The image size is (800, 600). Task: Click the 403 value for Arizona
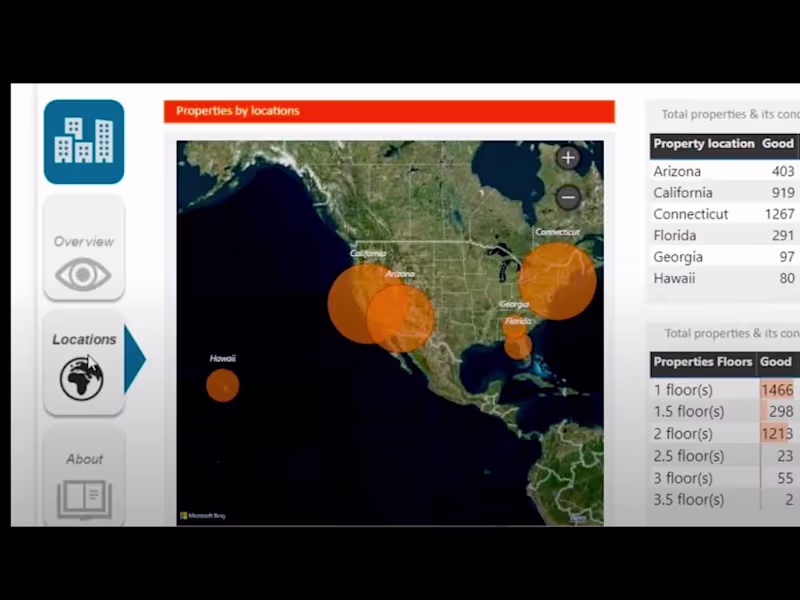[x=783, y=171]
